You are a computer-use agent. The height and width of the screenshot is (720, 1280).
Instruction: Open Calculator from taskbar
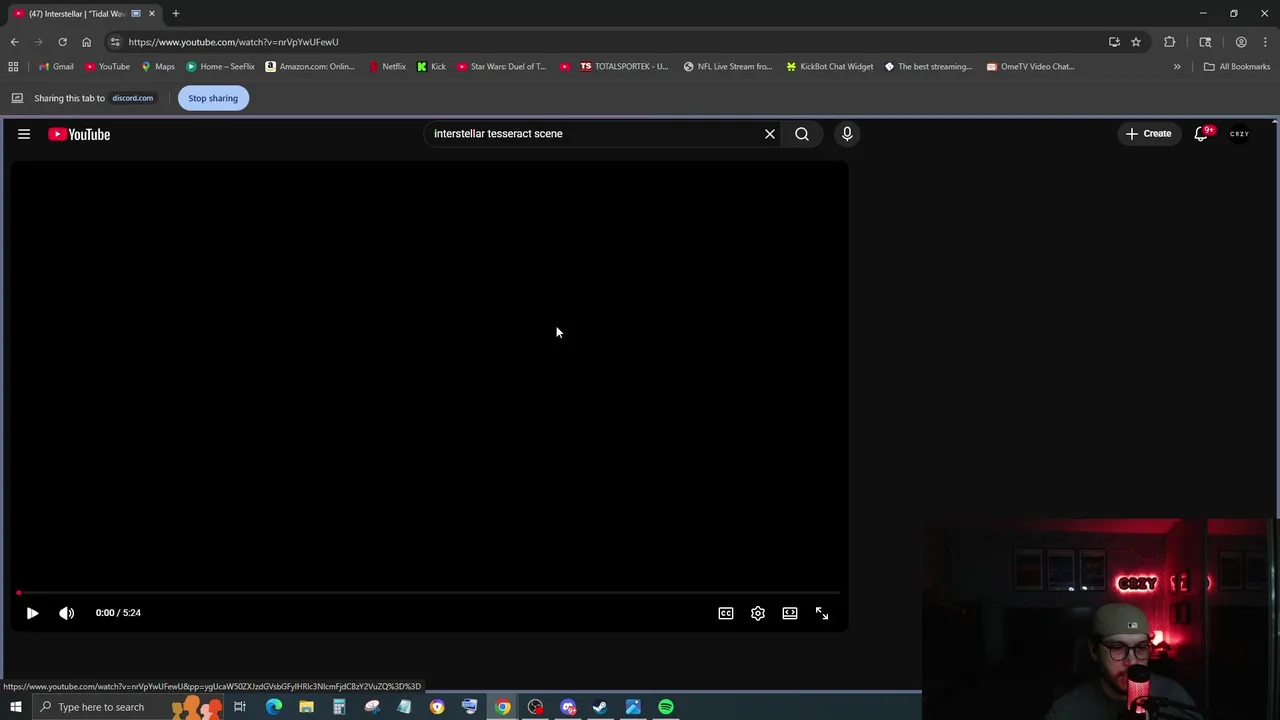click(339, 707)
